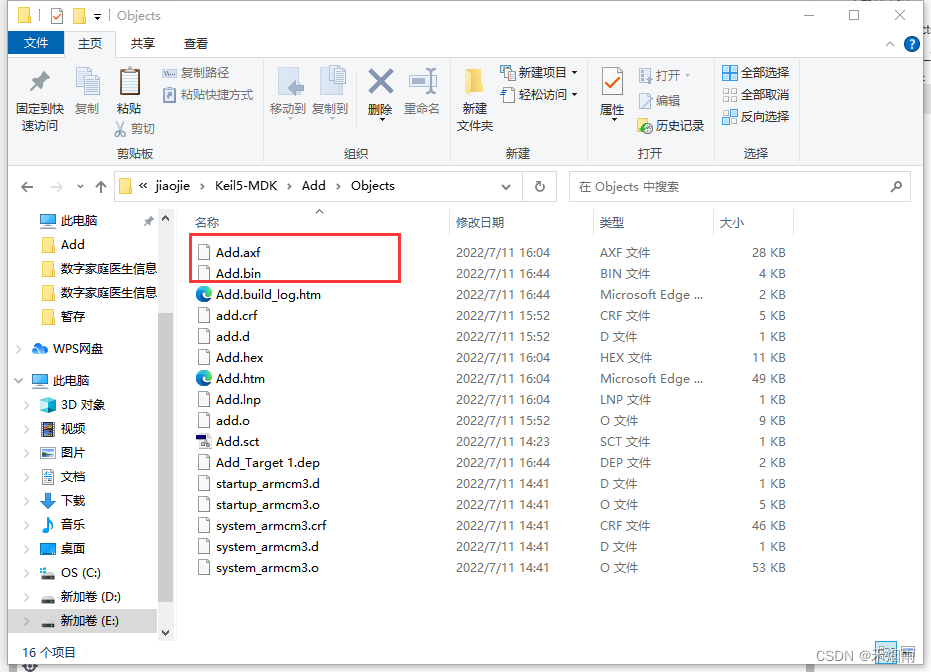Click the 固定到快速访问 pin icon
Screen dimensions: 931x672
[40, 83]
